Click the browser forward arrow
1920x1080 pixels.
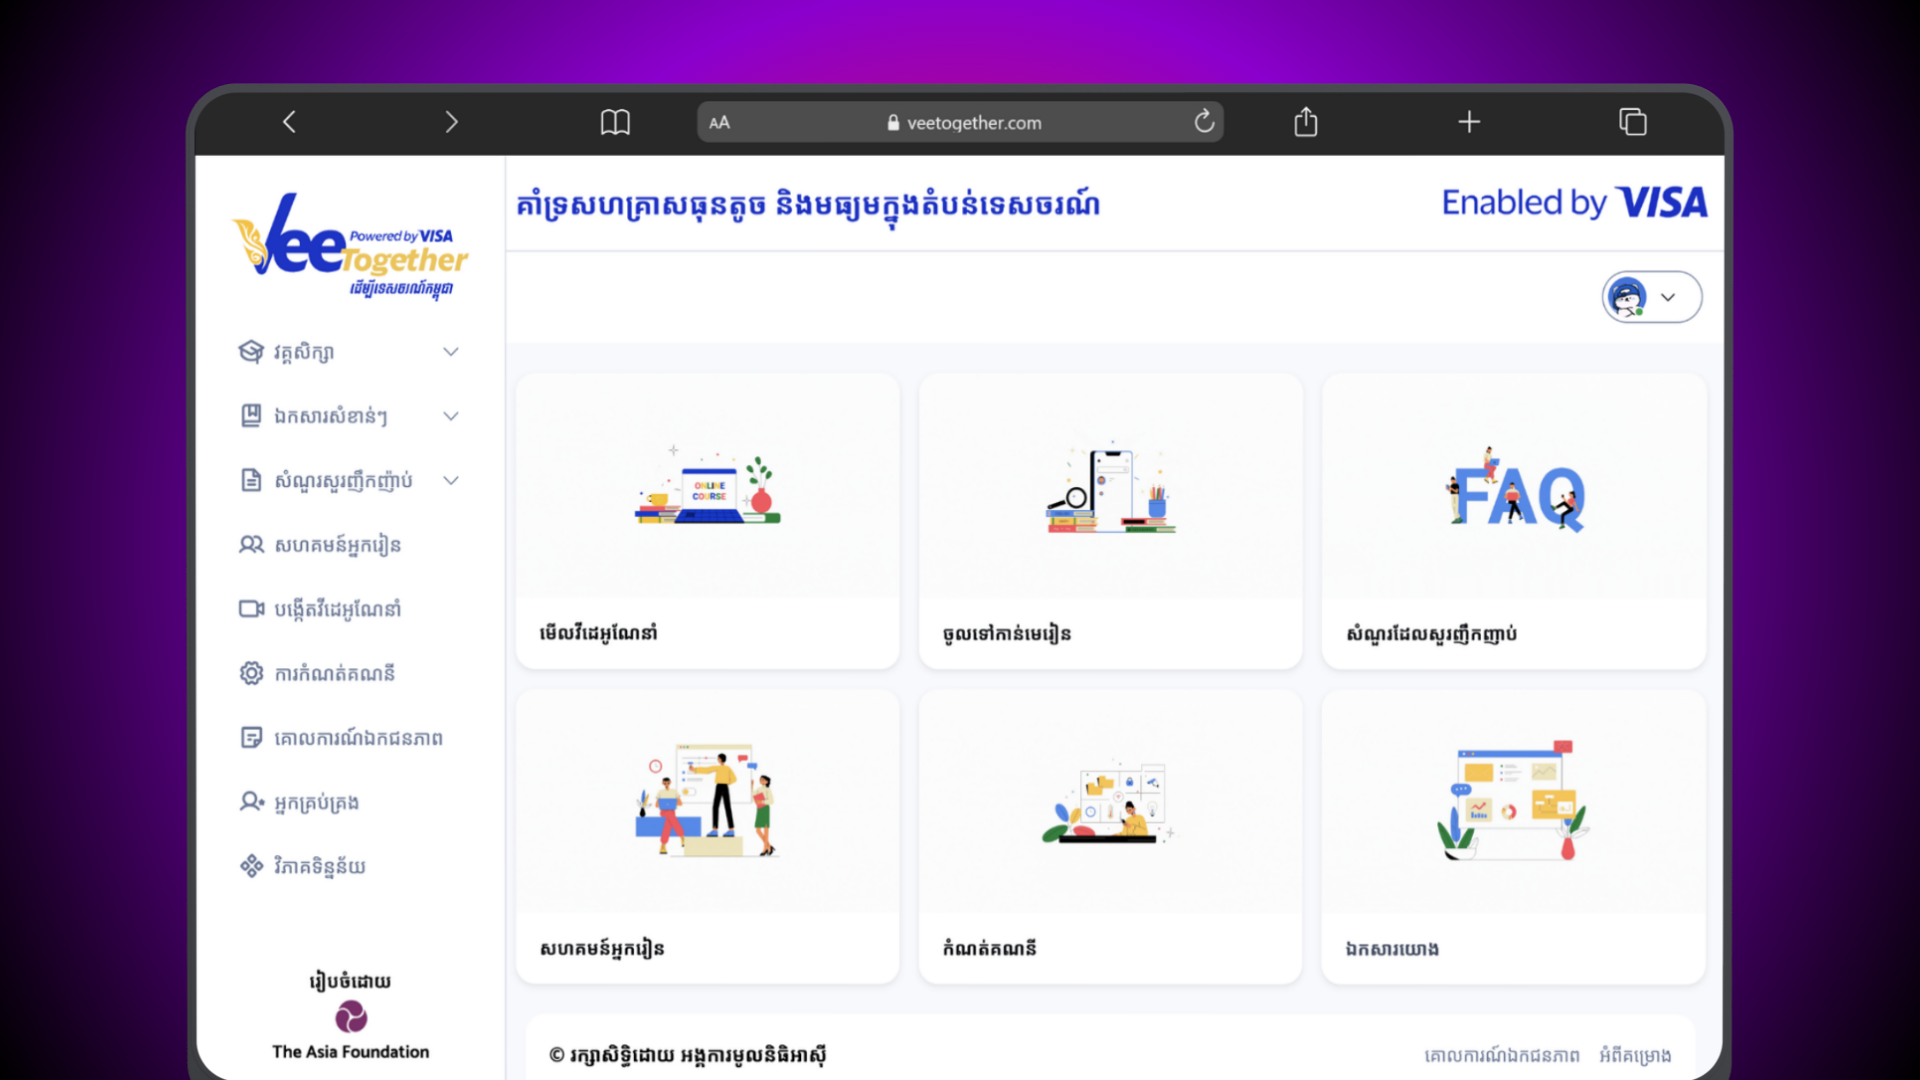click(x=451, y=122)
